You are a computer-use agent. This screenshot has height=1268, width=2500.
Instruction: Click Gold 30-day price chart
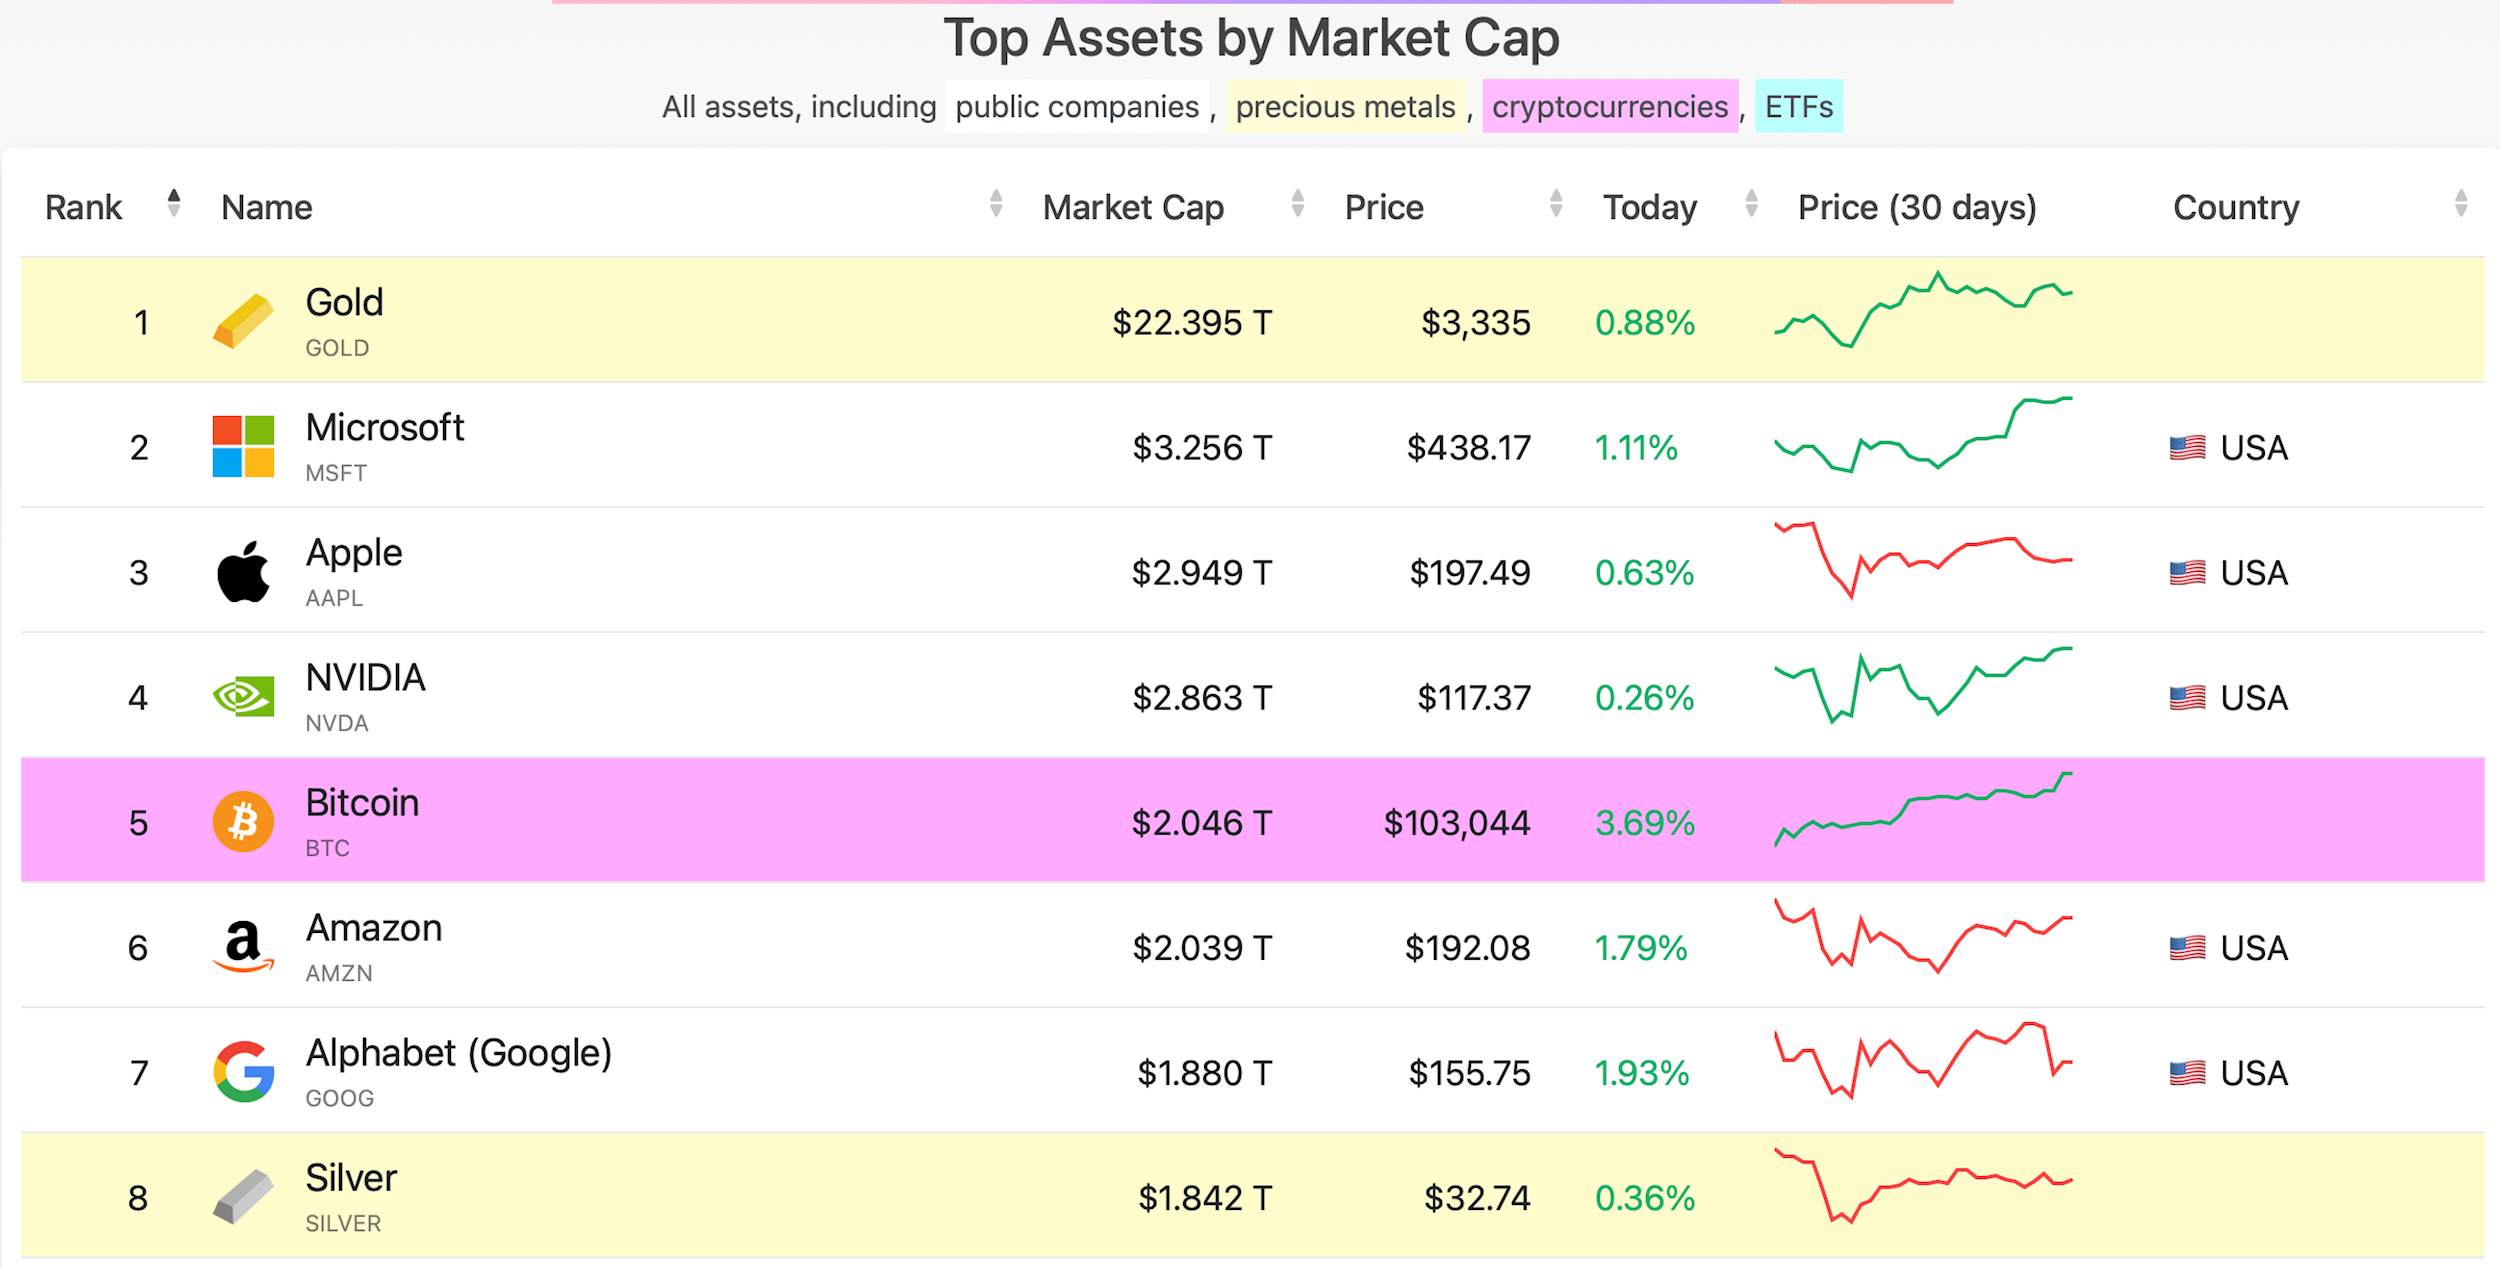point(1923,310)
